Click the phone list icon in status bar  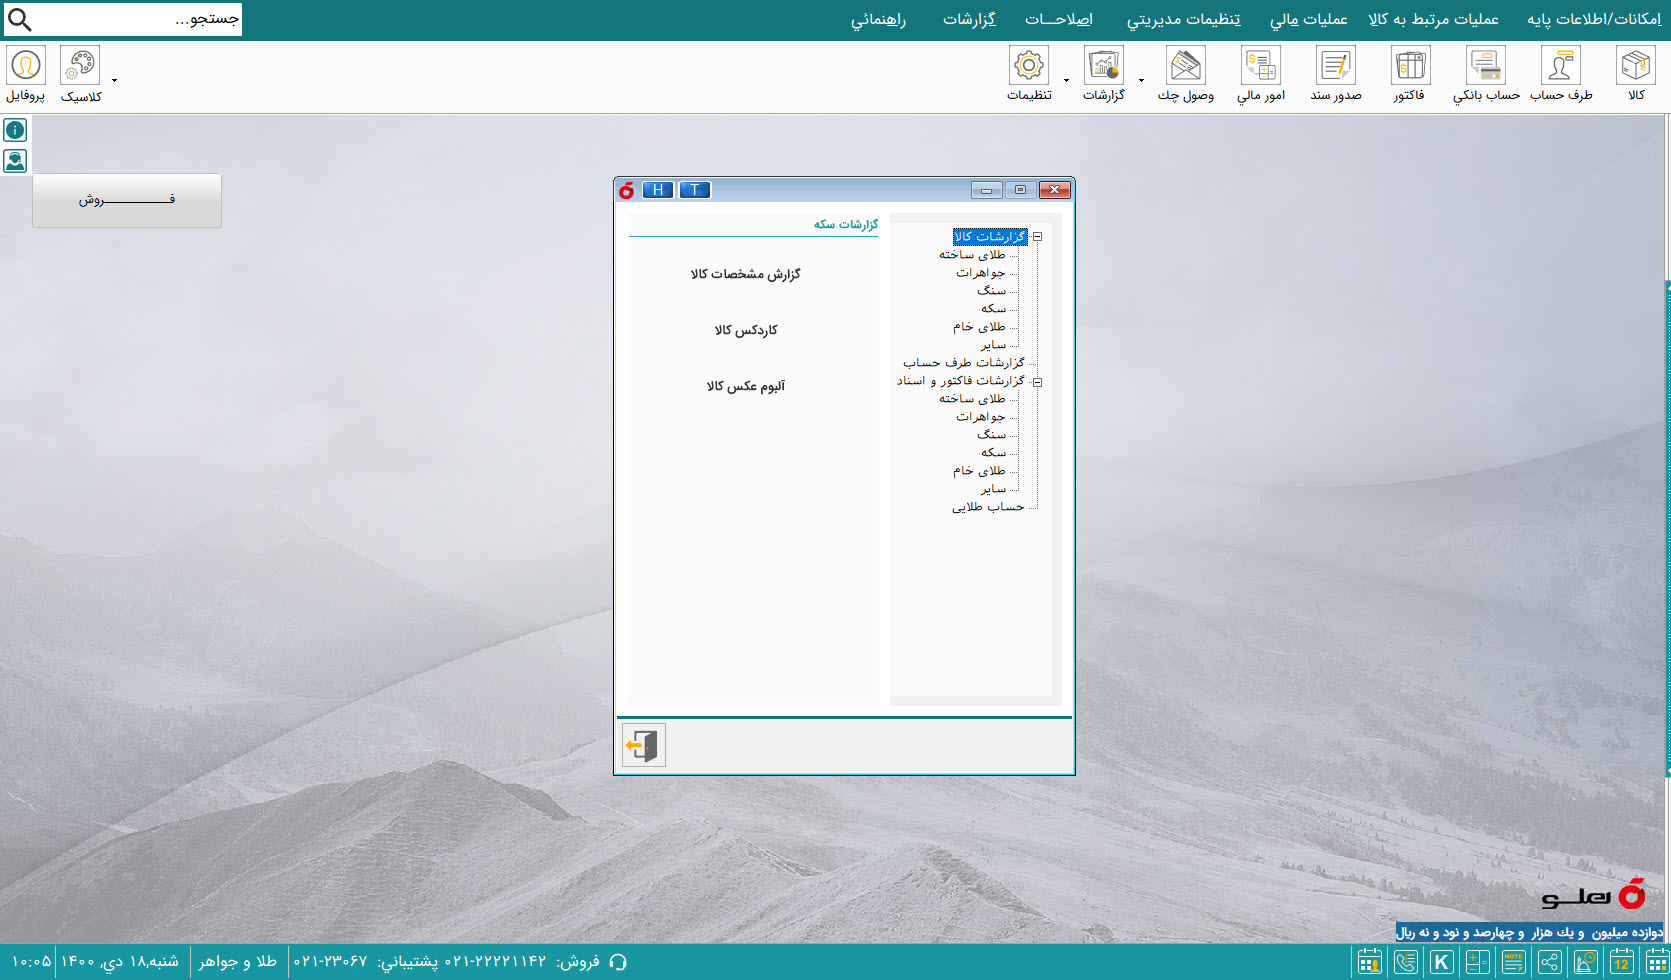[1405, 962]
